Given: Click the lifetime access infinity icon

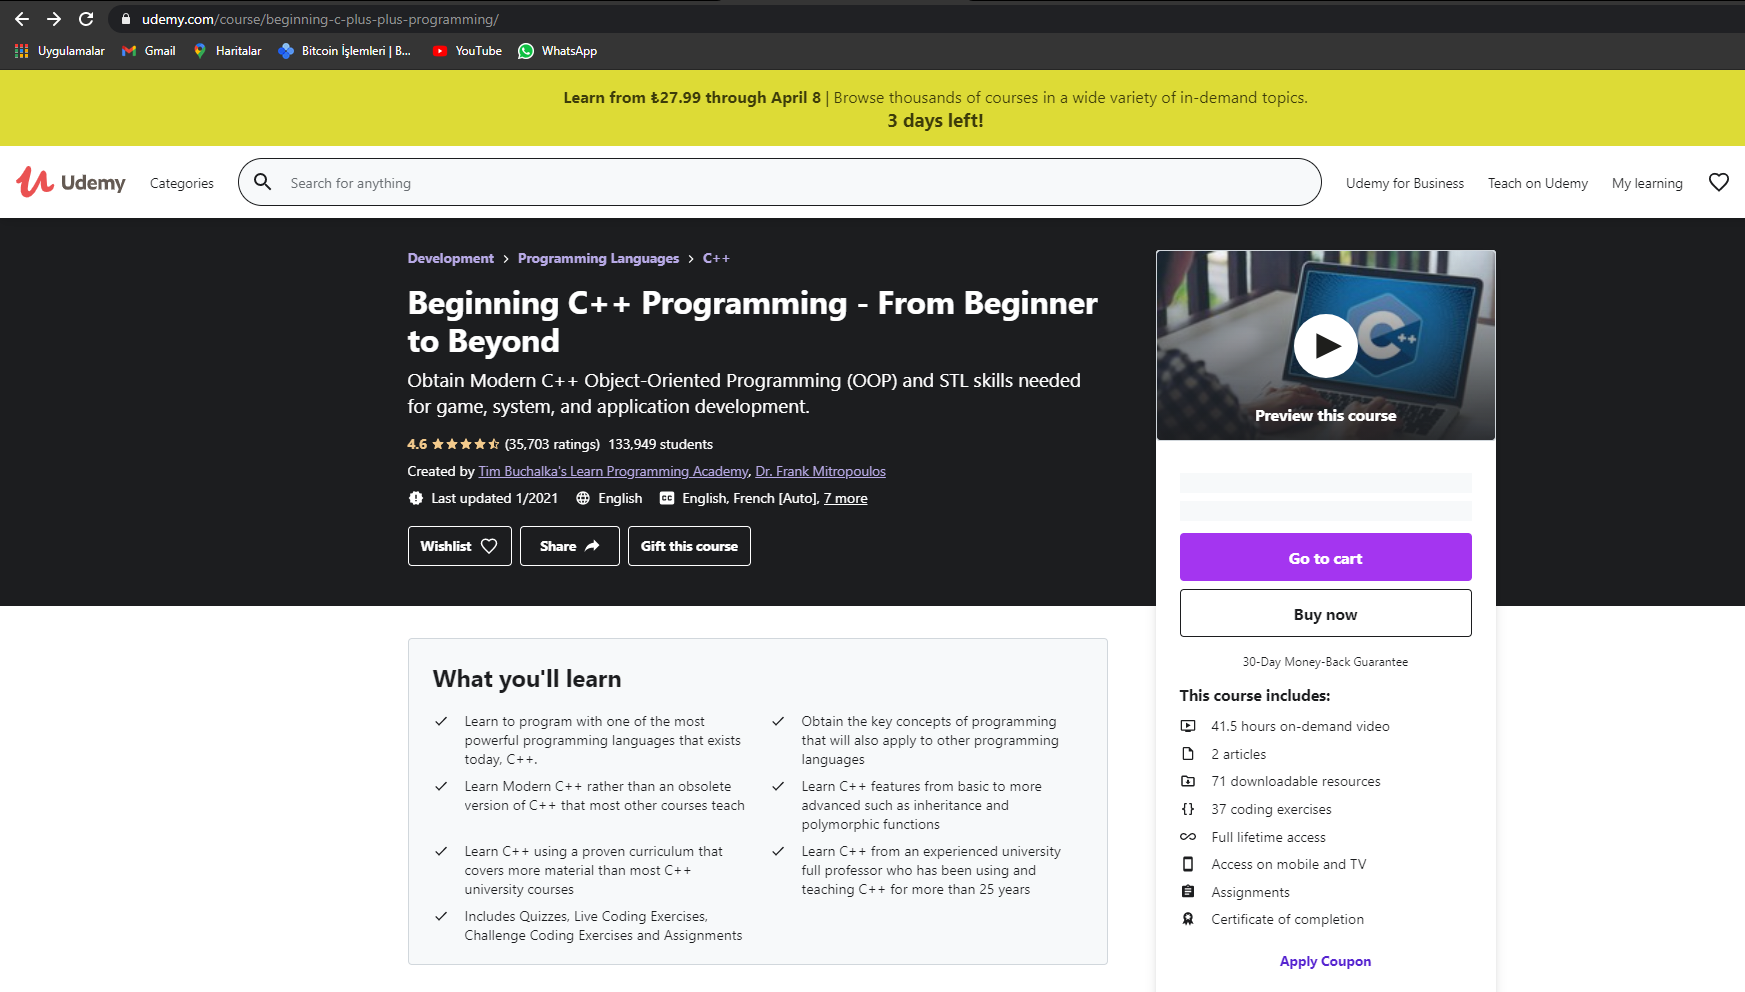Looking at the screenshot, I should 1188,837.
